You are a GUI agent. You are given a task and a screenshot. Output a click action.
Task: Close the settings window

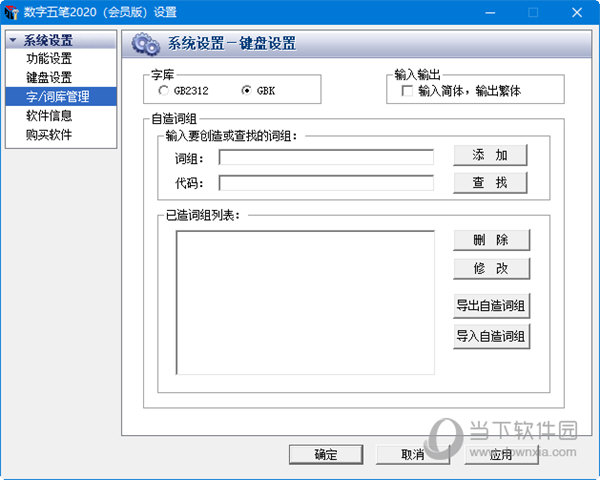point(577,13)
